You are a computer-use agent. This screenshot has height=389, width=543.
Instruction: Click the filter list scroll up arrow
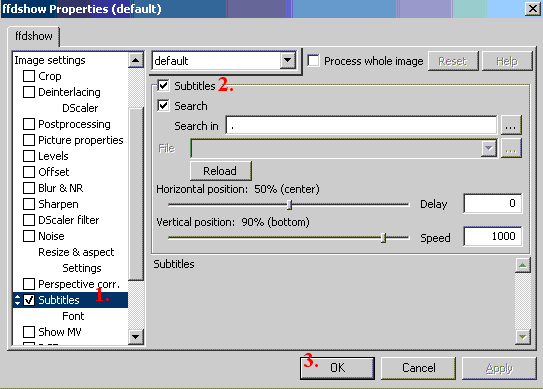[x=136, y=60]
